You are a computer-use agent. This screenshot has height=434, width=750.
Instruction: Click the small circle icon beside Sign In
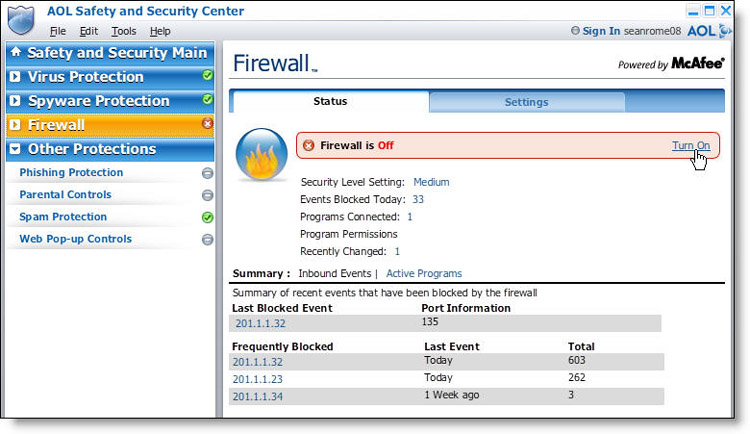coord(575,31)
